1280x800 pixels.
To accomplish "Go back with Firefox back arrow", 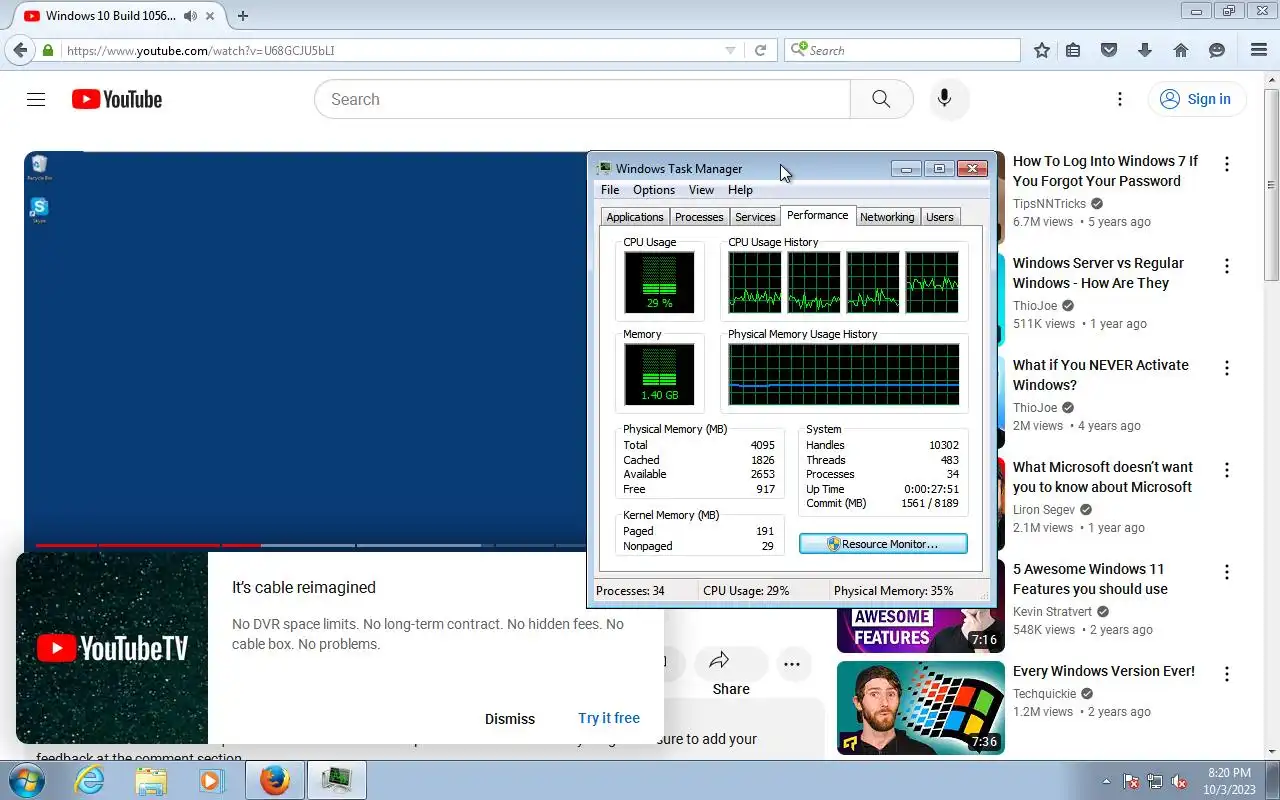I will pyautogui.click(x=20, y=50).
